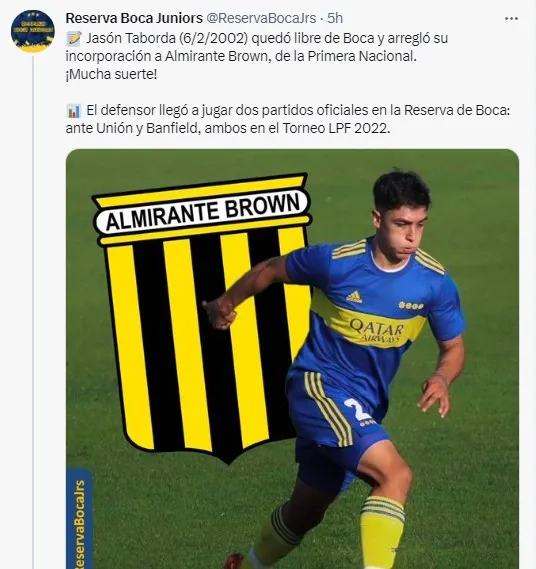Click the number 2 on the player's shorts
Screen dimensions: 536x569
coord(356,410)
